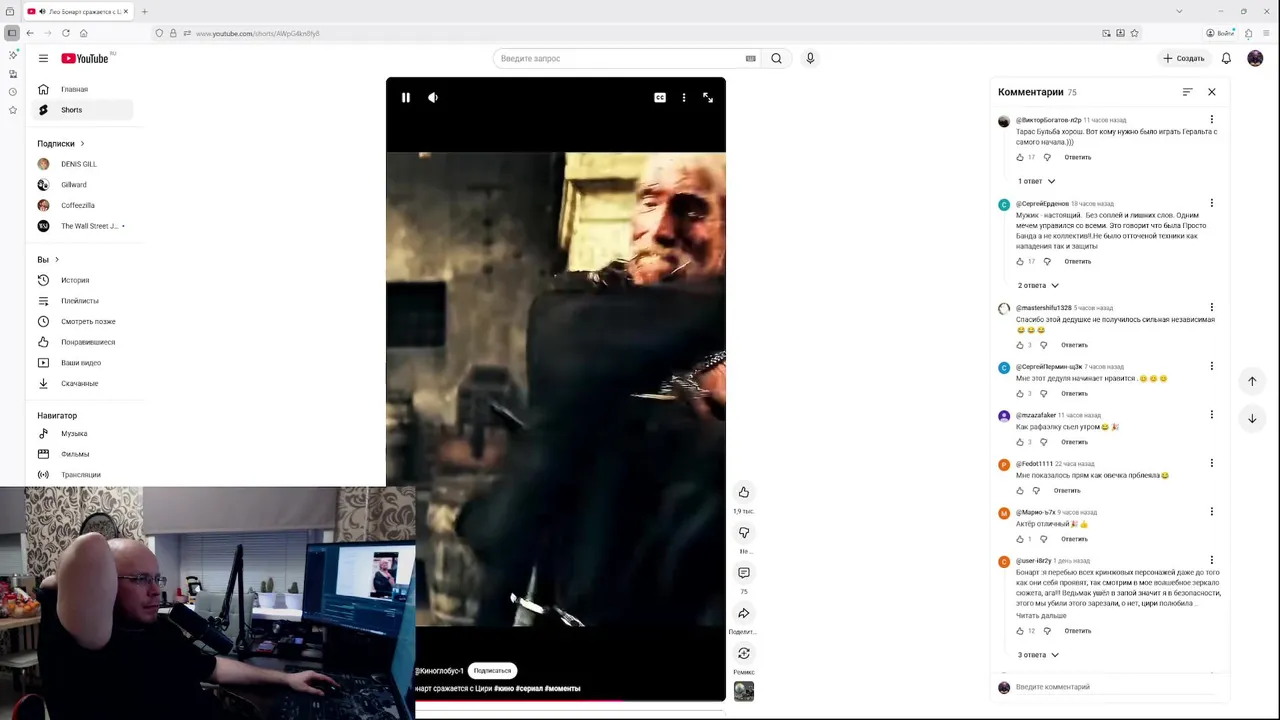
Task: Click the browser Войти sign-in button
Action: (x=1220, y=33)
